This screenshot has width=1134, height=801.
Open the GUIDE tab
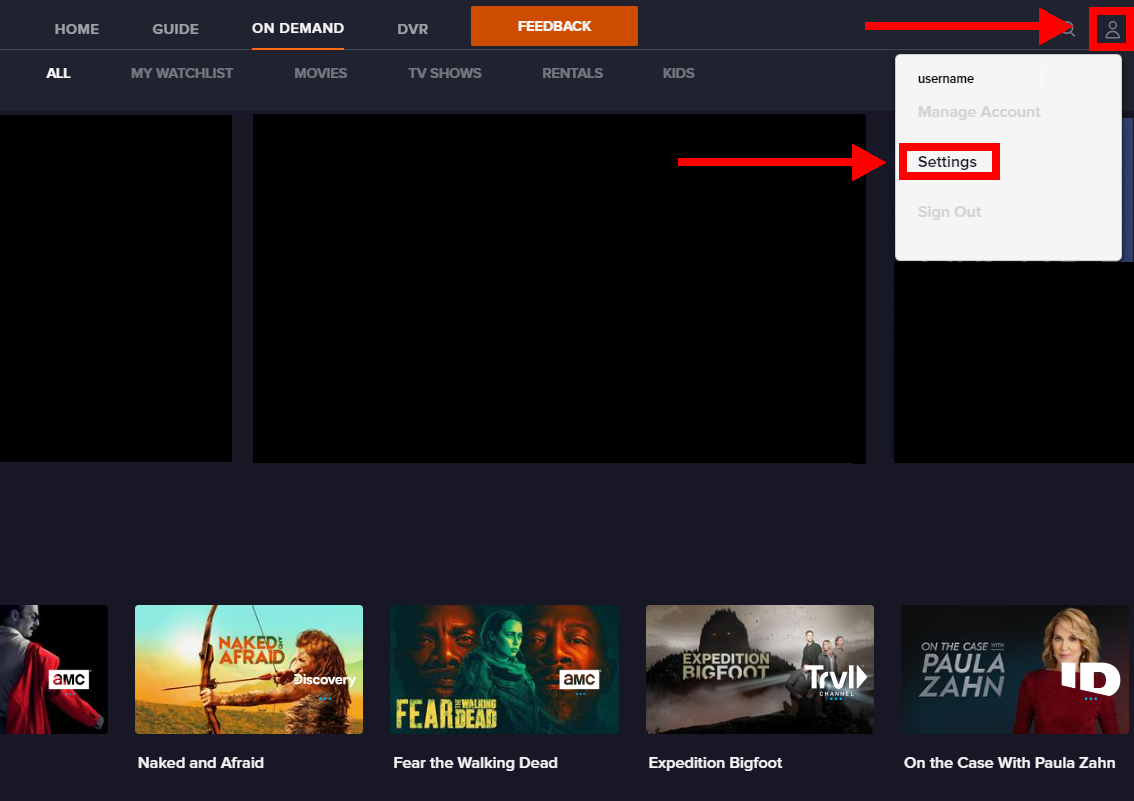pyautogui.click(x=175, y=29)
